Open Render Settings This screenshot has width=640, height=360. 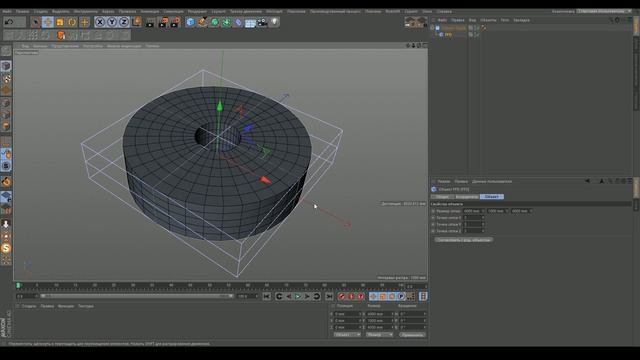[176, 22]
